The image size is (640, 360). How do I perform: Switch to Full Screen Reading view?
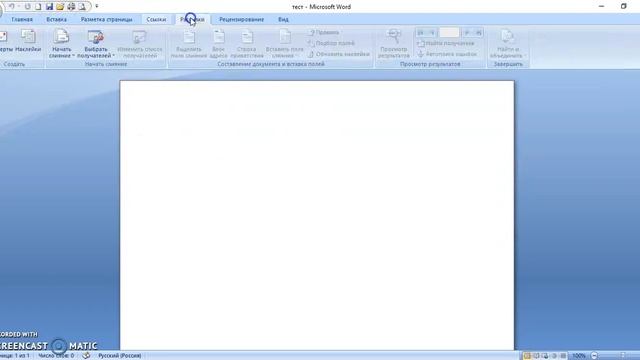[x=536, y=356]
